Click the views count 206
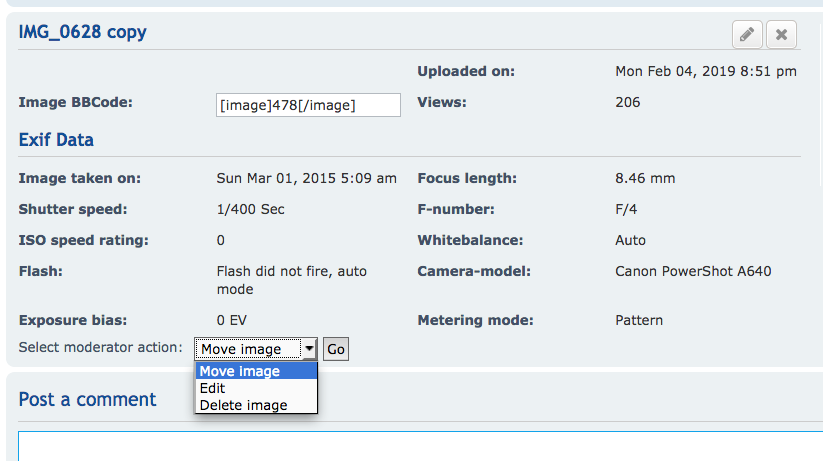Image resolution: width=823 pixels, height=461 pixels. pyautogui.click(x=628, y=102)
